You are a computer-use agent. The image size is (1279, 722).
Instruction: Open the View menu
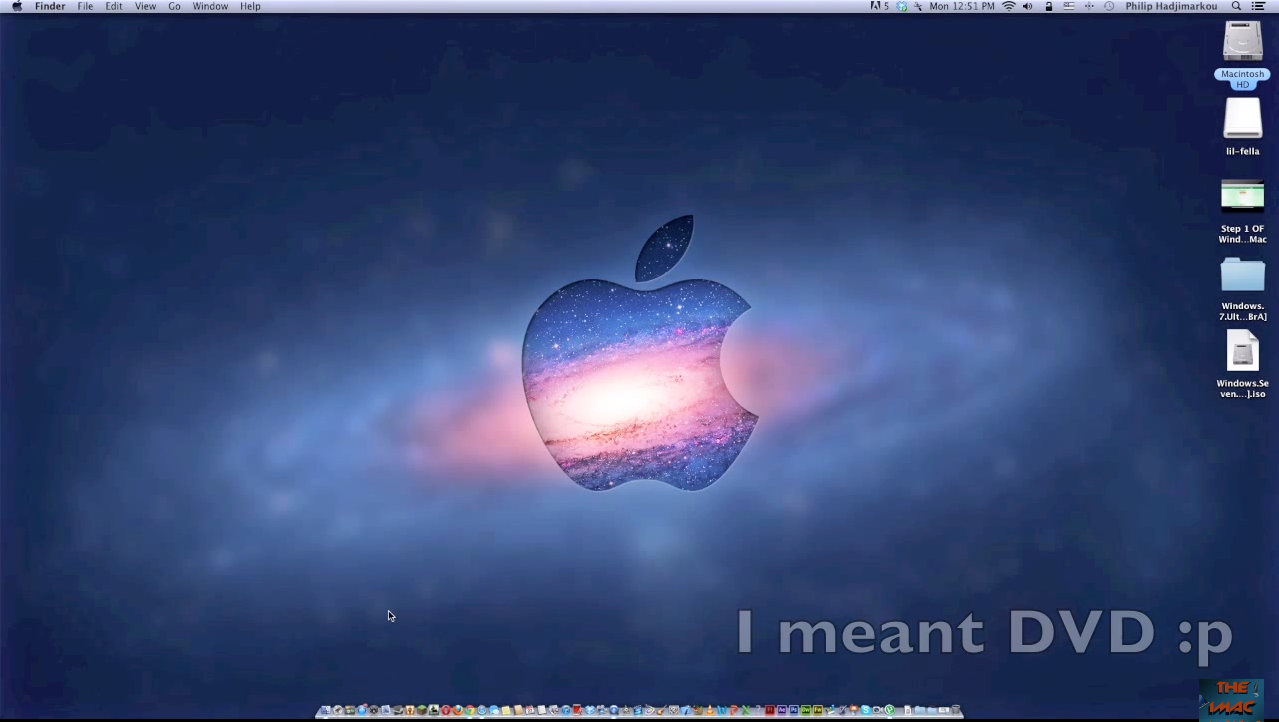click(145, 6)
